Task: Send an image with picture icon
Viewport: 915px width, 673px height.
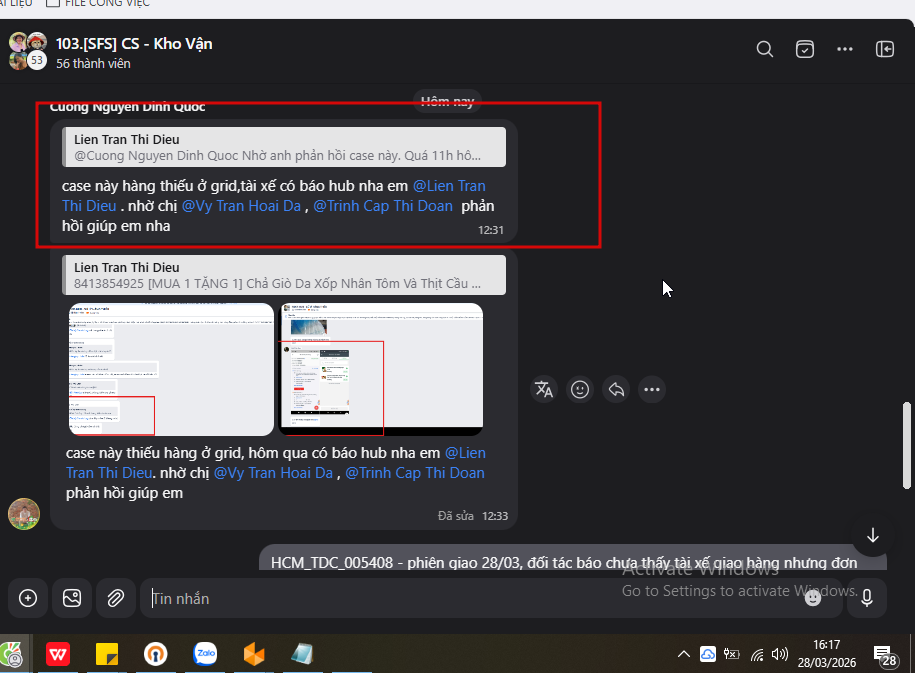Action: pyautogui.click(x=72, y=598)
